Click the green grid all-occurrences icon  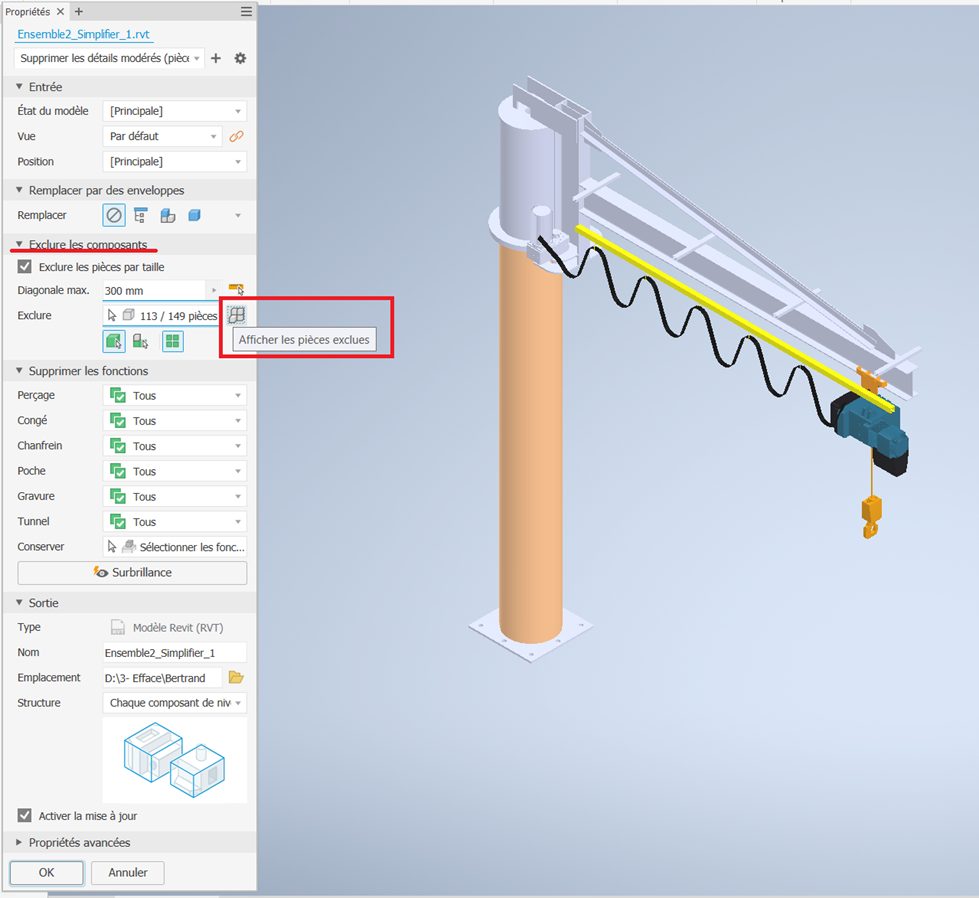click(x=172, y=342)
